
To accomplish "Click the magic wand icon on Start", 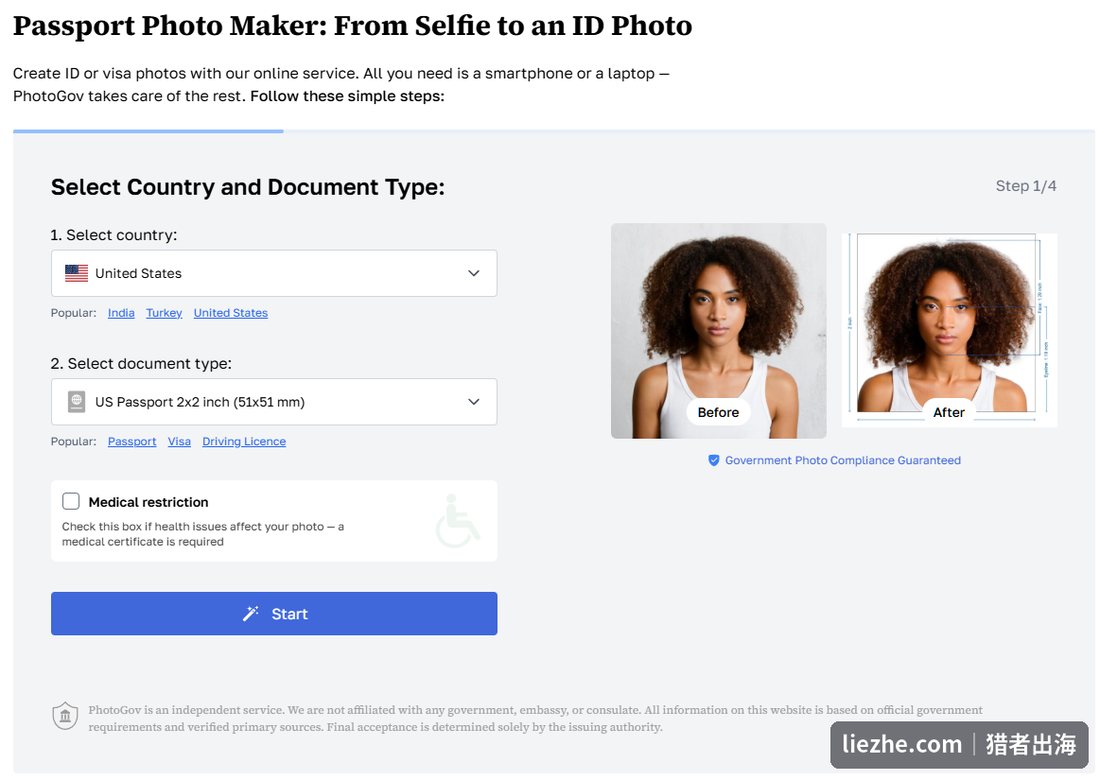I will [x=250, y=614].
